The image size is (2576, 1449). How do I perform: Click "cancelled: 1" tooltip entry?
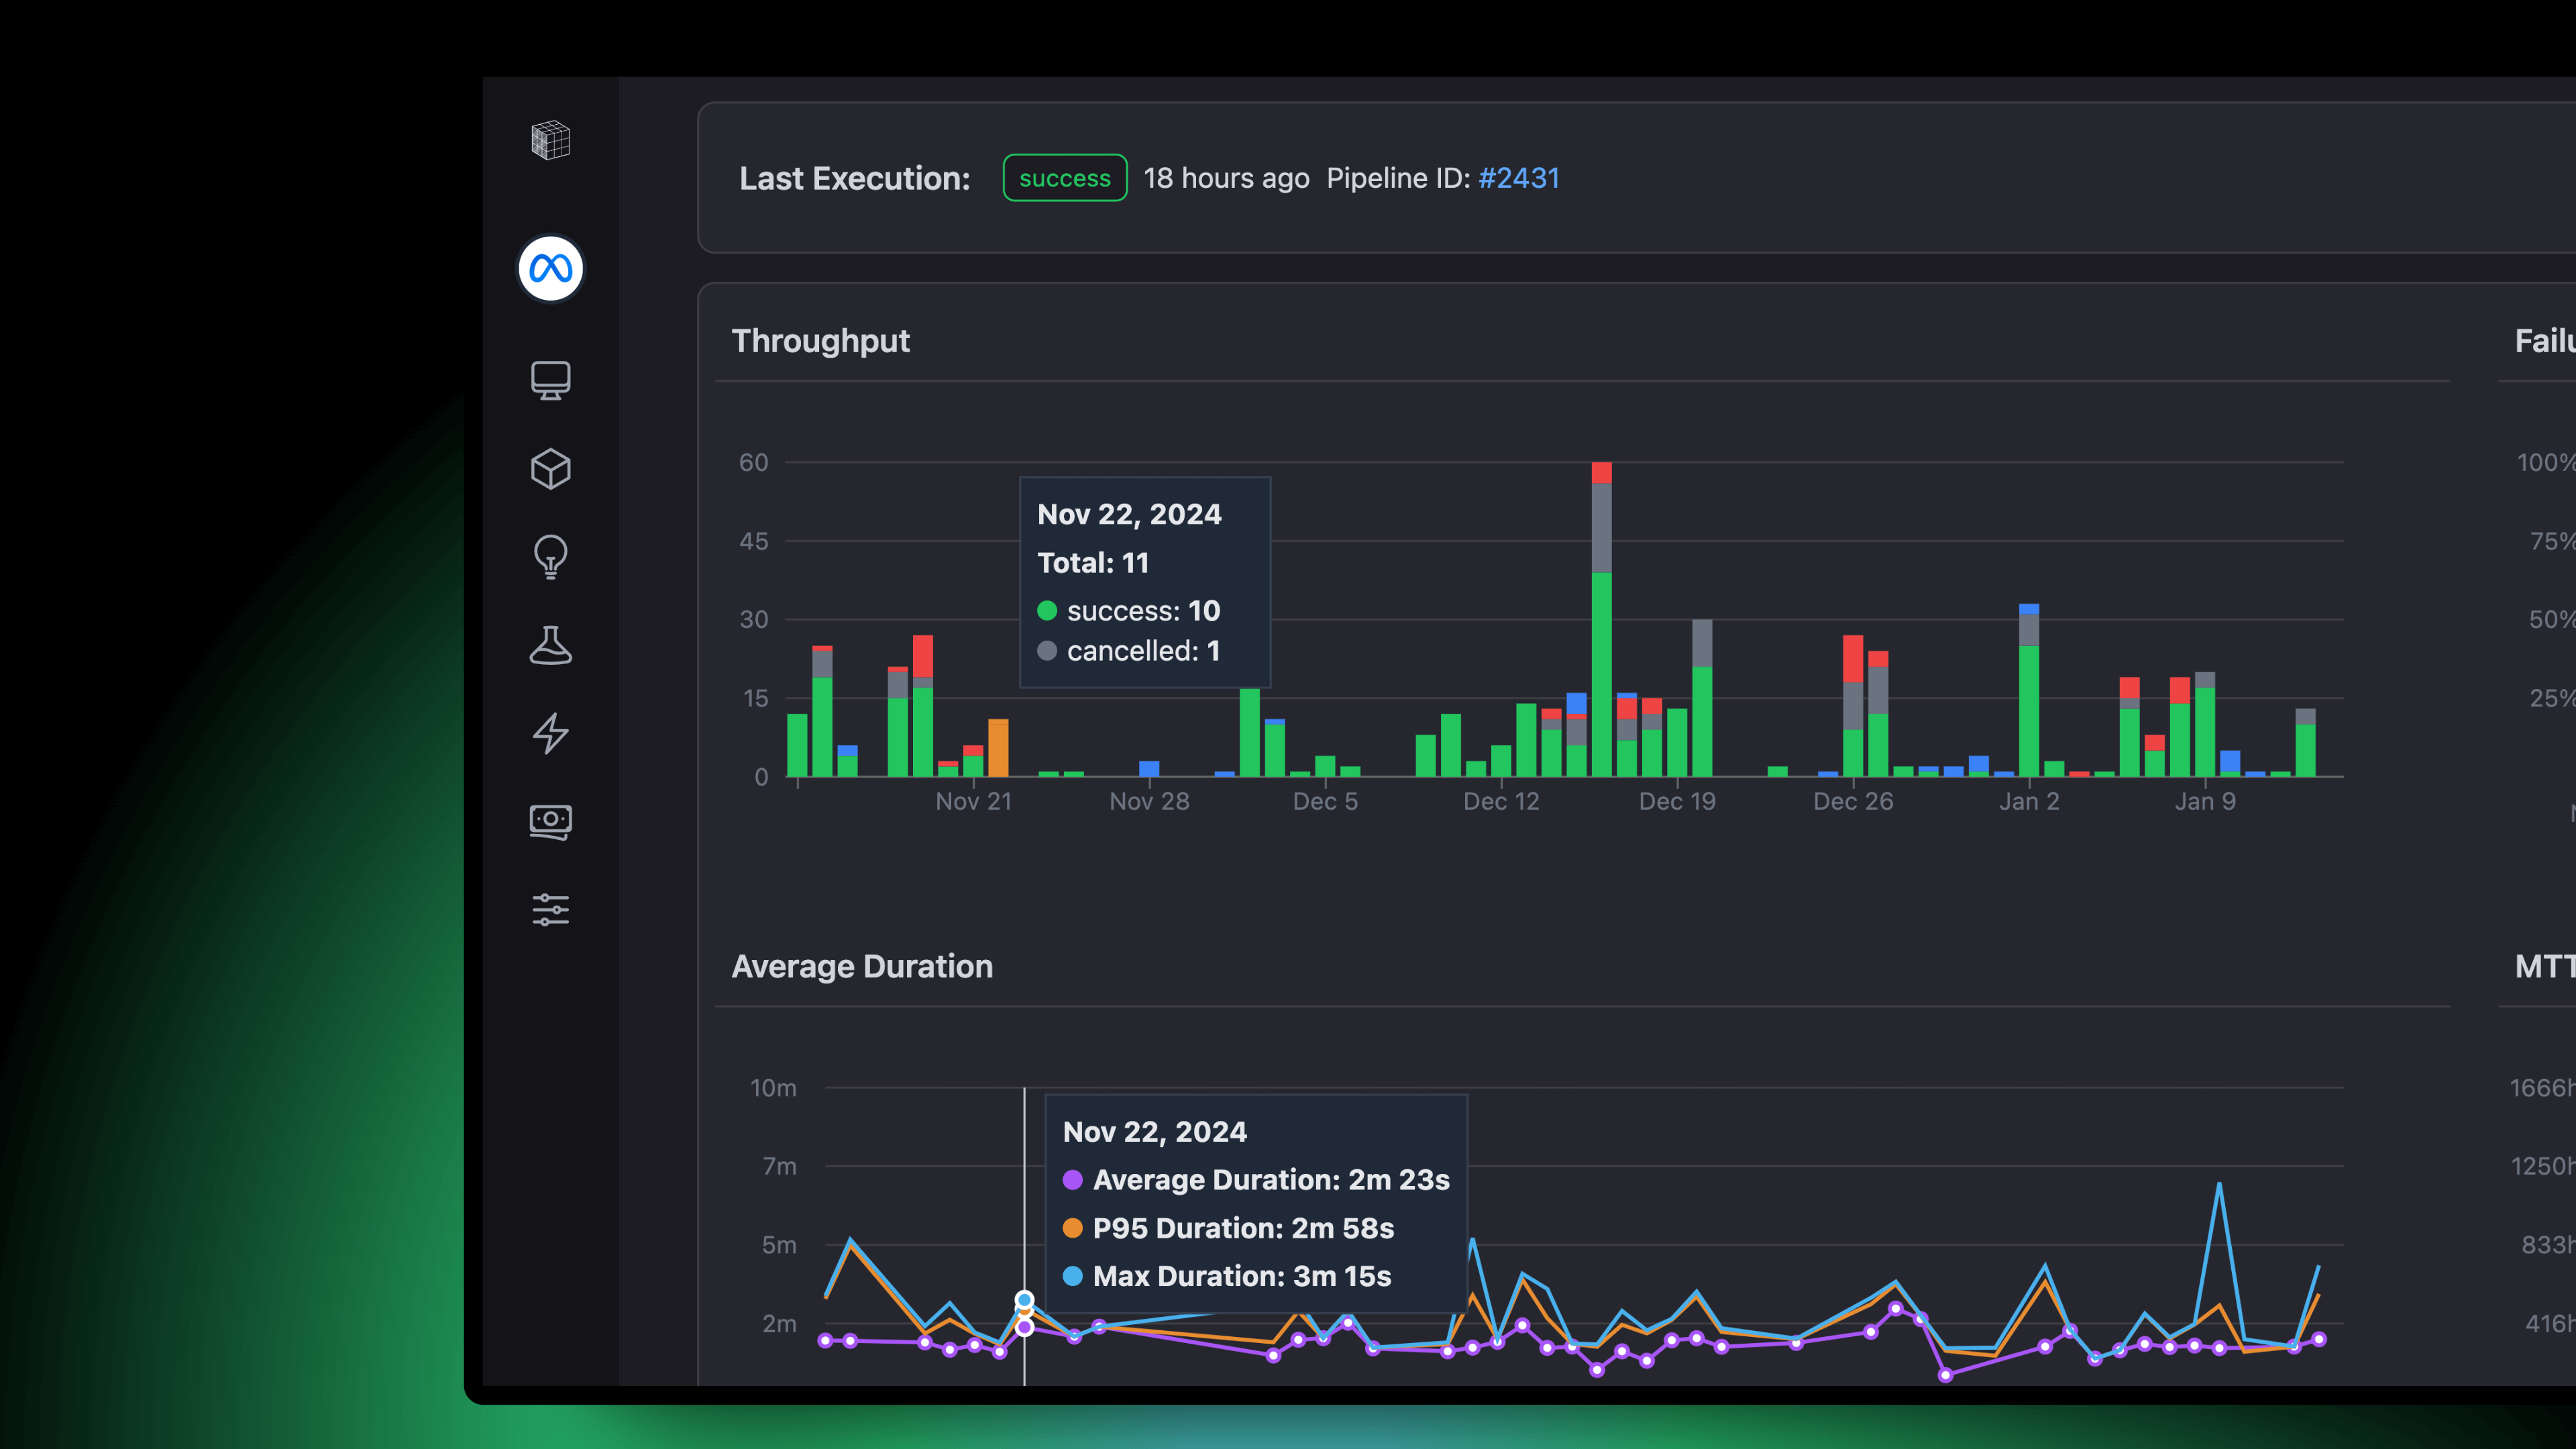tap(1129, 651)
